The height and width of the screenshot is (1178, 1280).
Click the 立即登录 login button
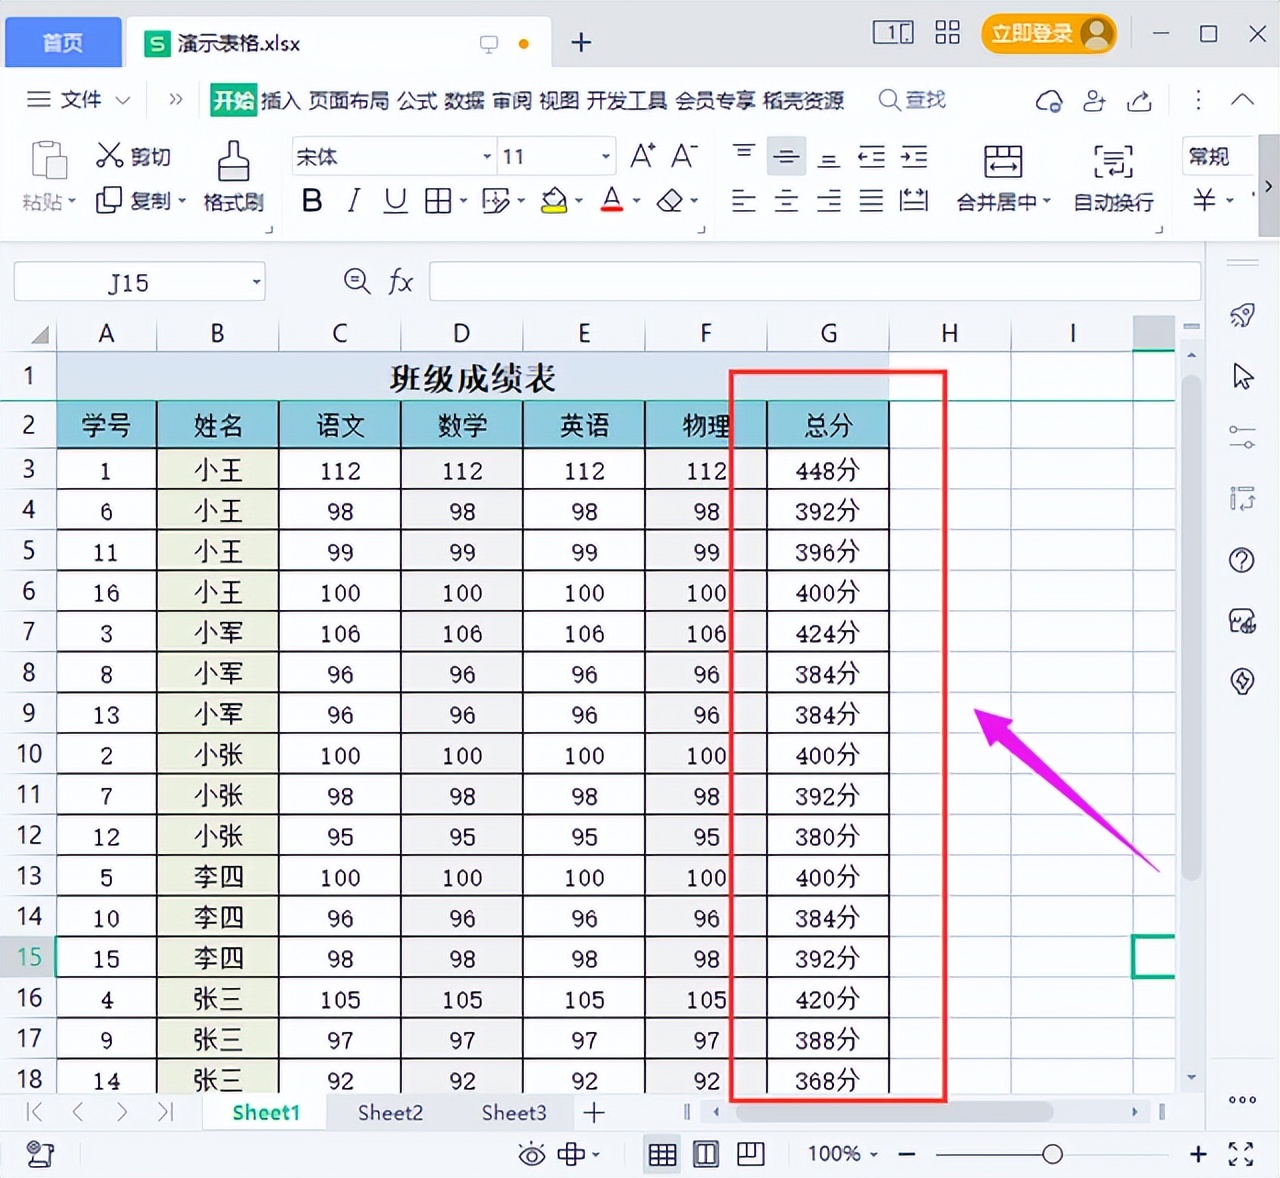[1034, 32]
